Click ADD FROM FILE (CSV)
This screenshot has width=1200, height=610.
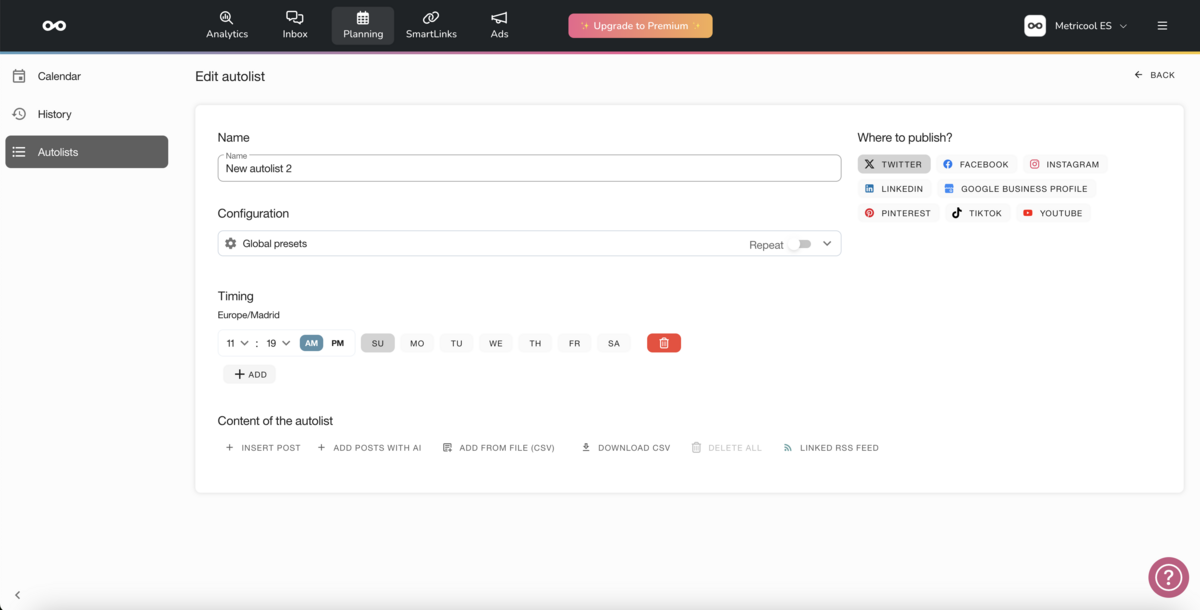pos(498,448)
